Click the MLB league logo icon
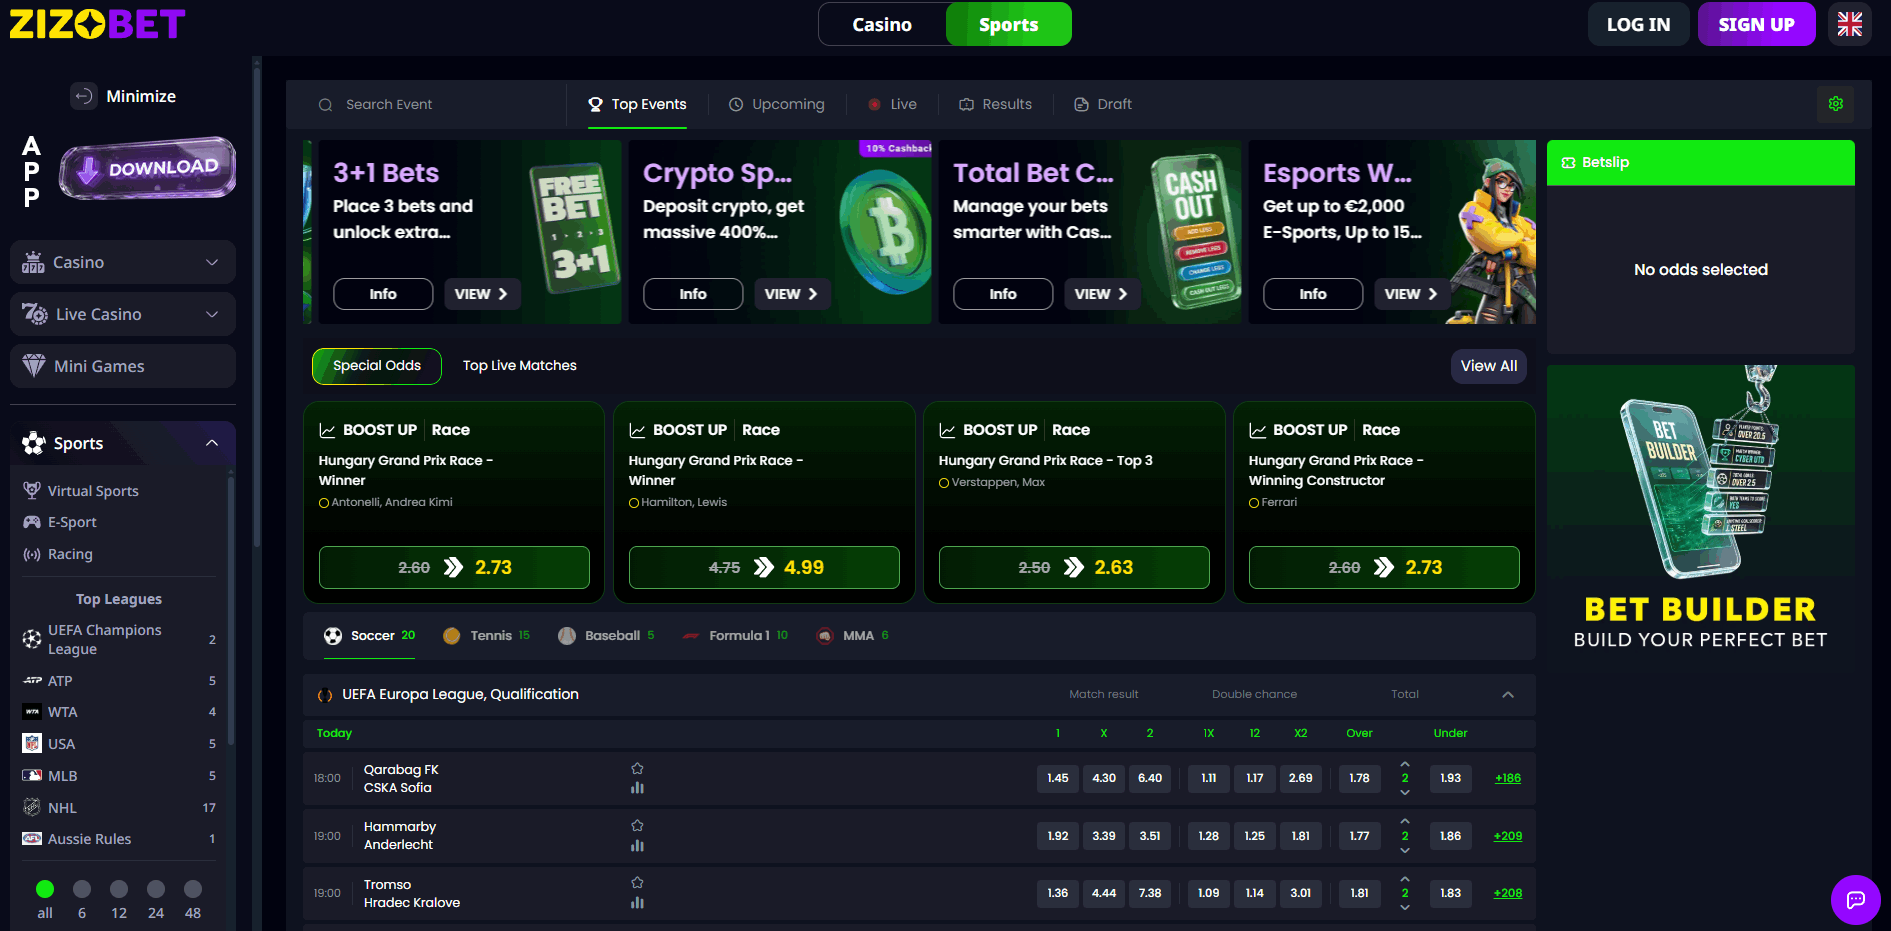This screenshot has width=1891, height=931. 32,775
